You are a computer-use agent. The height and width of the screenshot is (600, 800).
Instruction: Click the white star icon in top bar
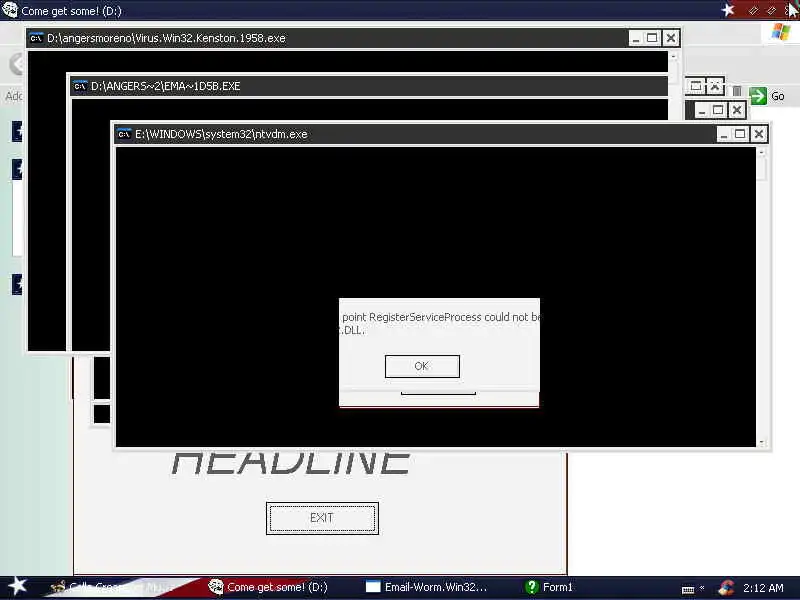728,10
